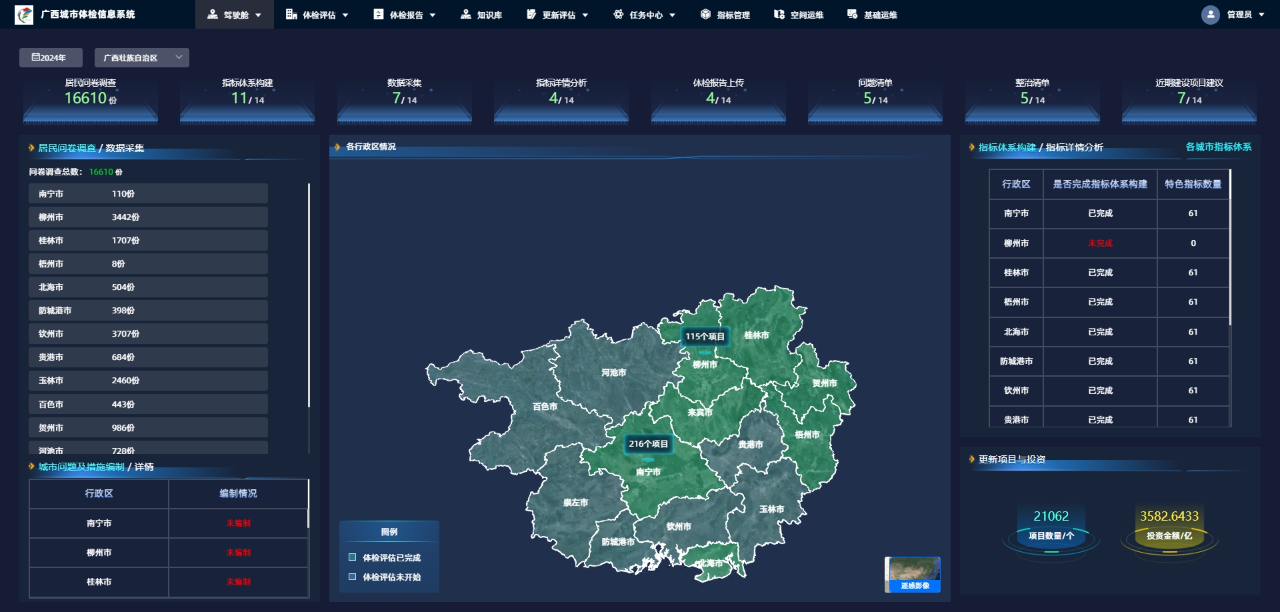Open the 管理员 user dropdown arrow
Screen dimensions: 1280x612
(x=1263, y=16)
